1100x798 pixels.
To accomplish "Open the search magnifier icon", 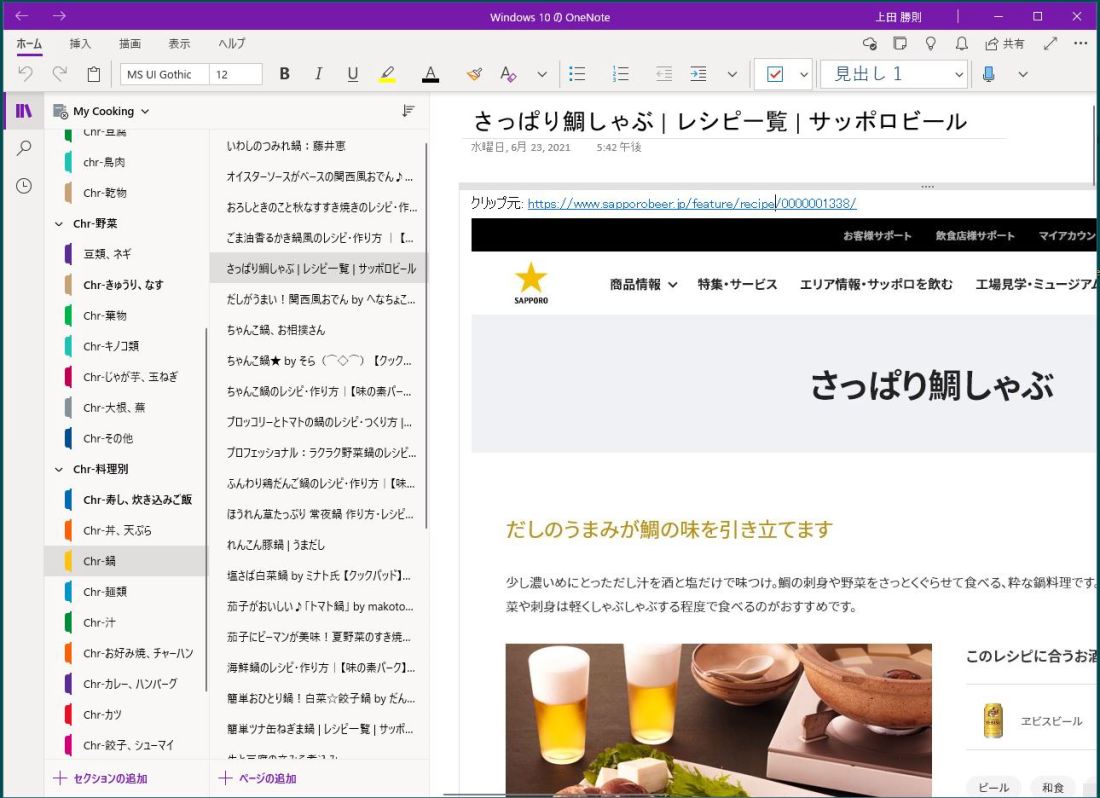I will (x=24, y=148).
